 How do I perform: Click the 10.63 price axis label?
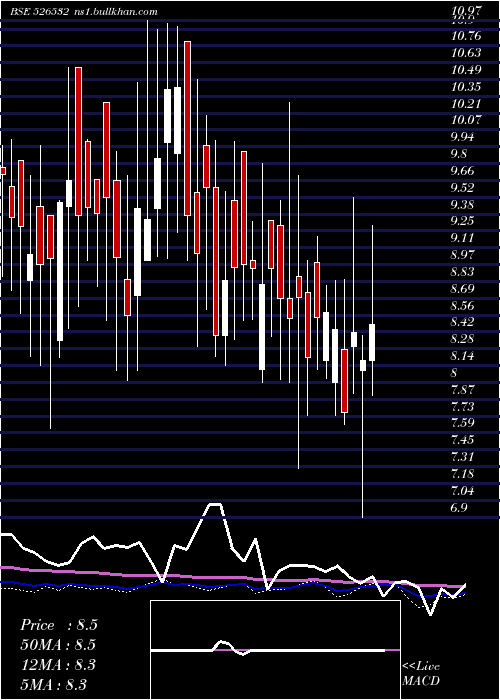pyautogui.click(x=466, y=53)
